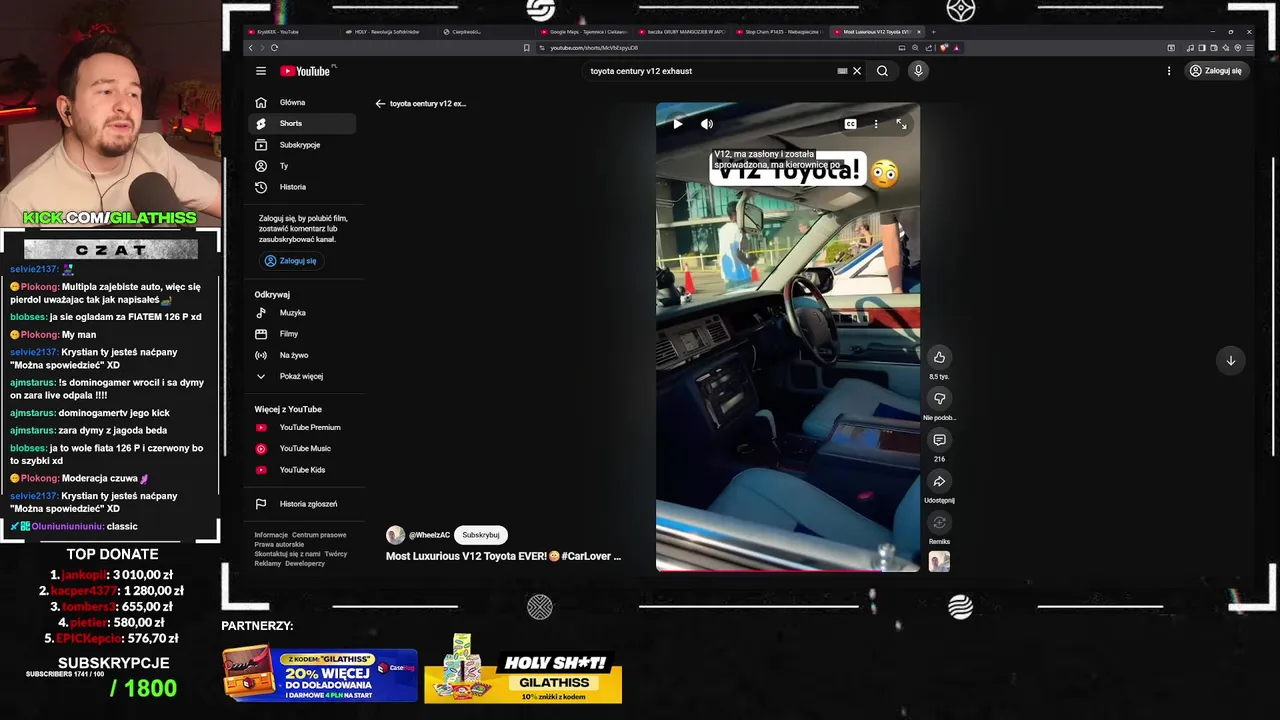Browse Na żywo live streams
The width and height of the screenshot is (1280, 720).
pos(302,355)
